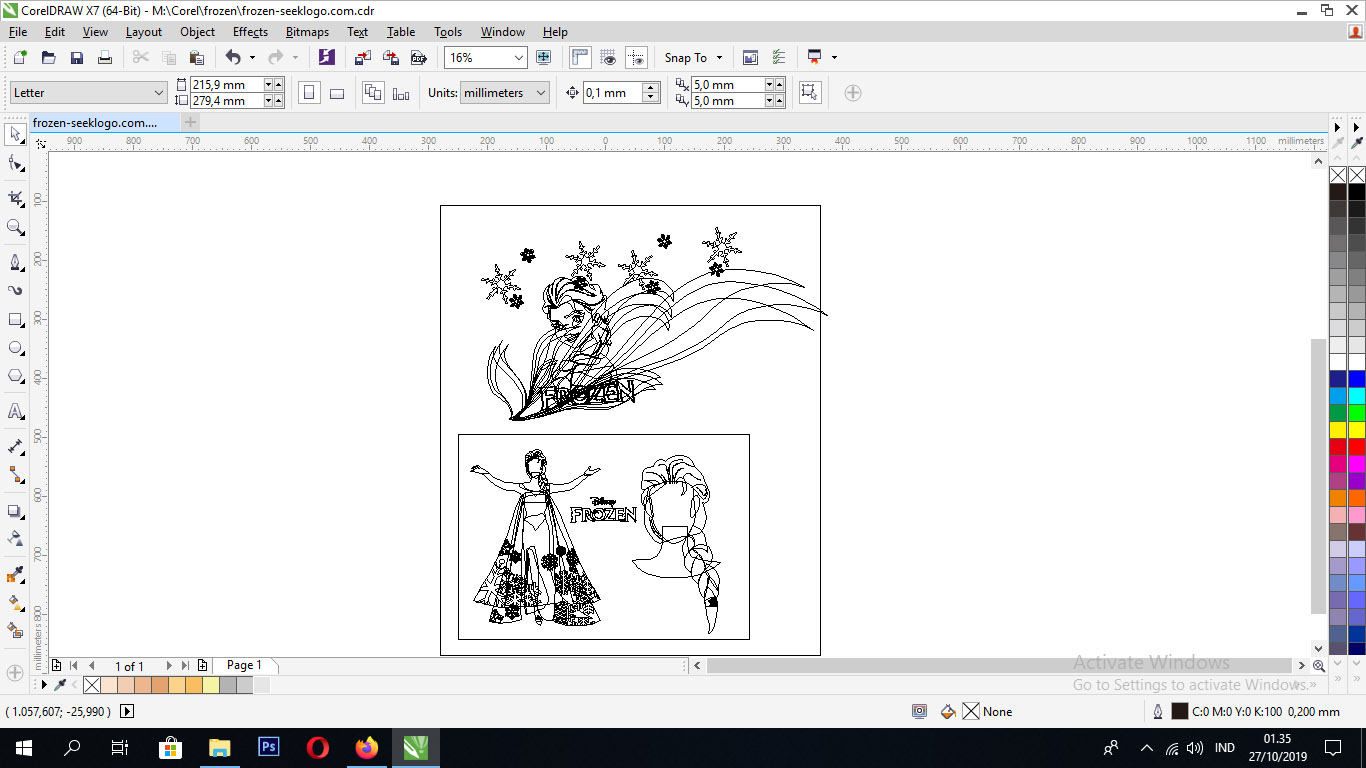Click the Undo arrow icon
The height and width of the screenshot is (768, 1366).
(x=233, y=58)
